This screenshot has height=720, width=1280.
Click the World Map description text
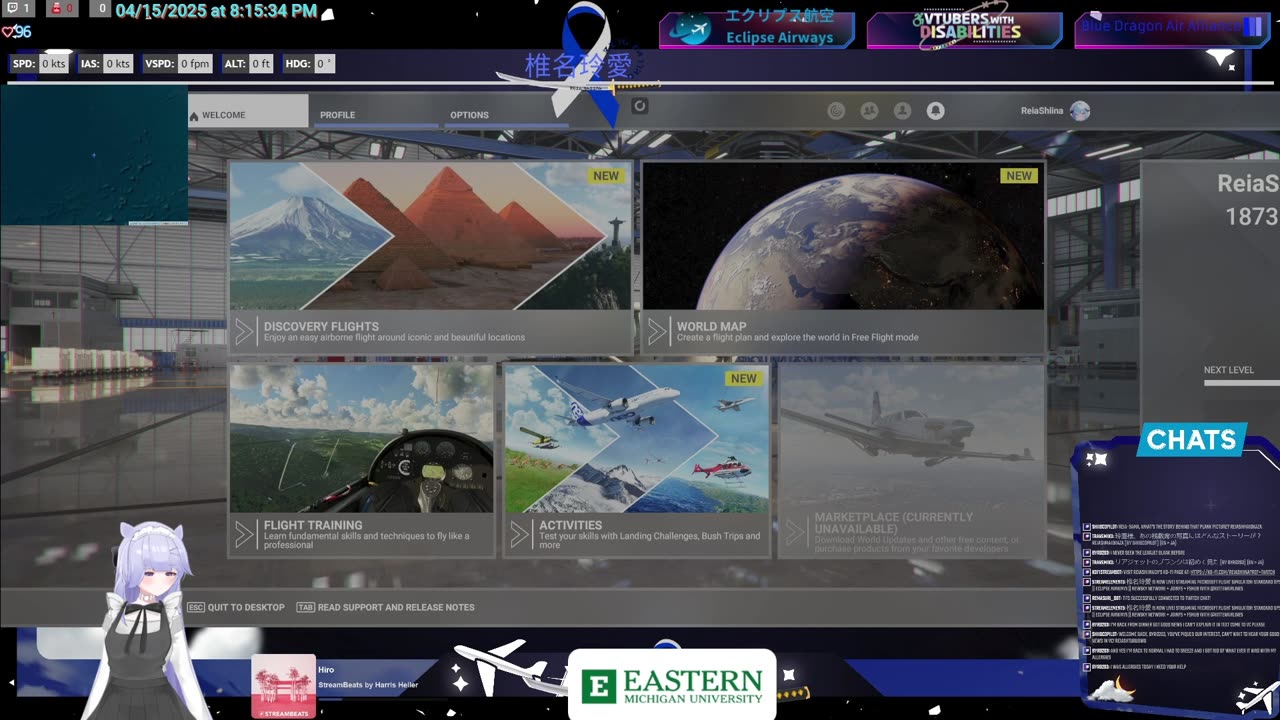point(797,338)
